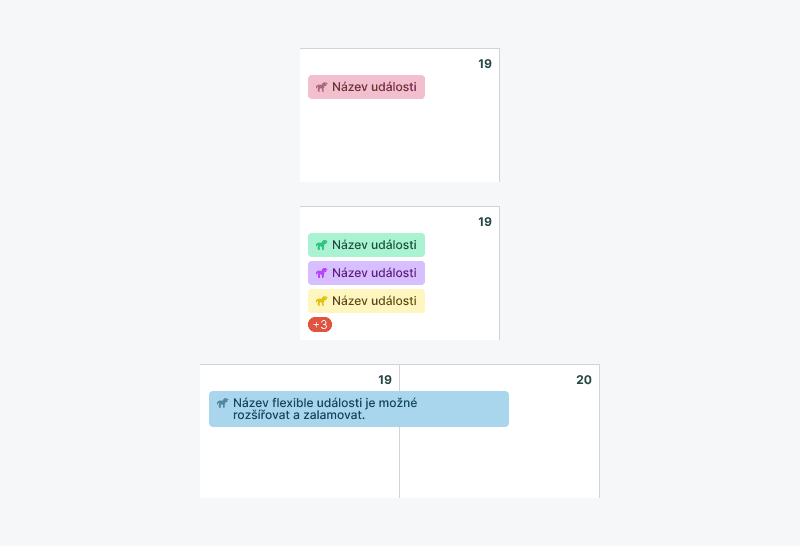This screenshot has height=546, width=800.
Task: Click date 19 in the three-event cell
Action: tap(485, 222)
